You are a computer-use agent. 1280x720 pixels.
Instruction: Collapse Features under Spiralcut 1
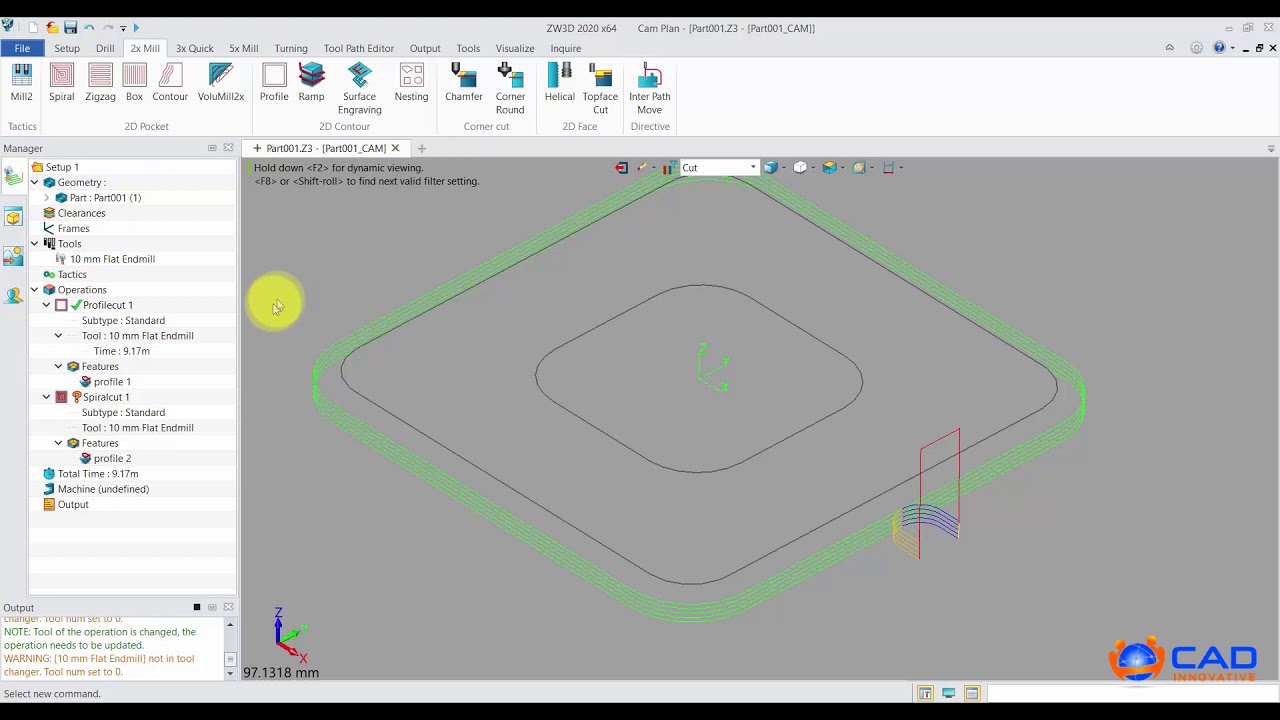[58, 443]
